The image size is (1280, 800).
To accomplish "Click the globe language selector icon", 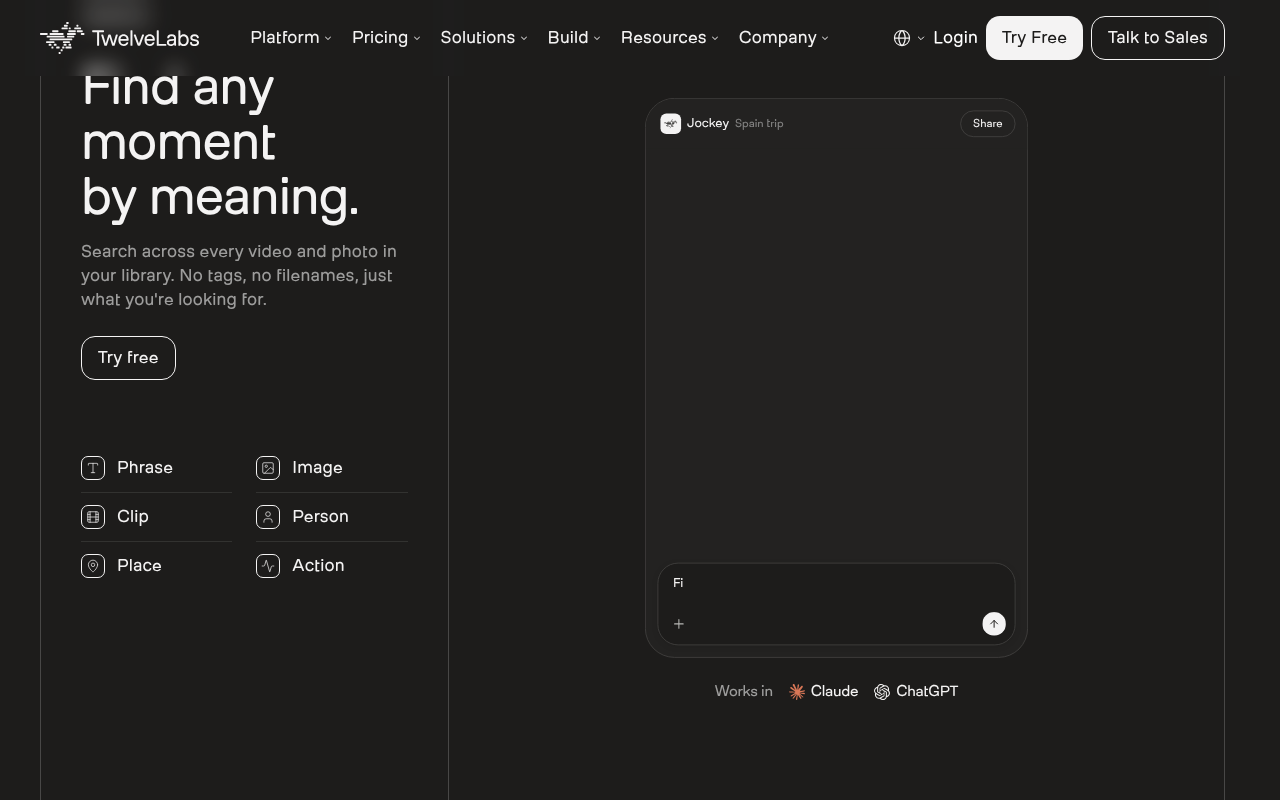I will (902, 38).
